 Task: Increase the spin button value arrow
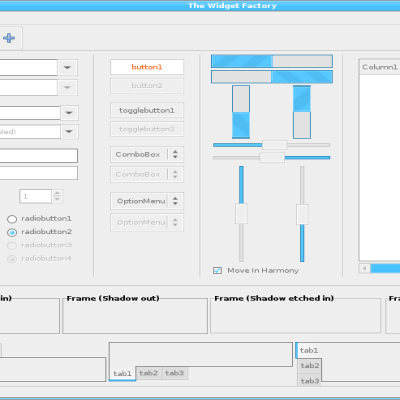tap(57, 193)
